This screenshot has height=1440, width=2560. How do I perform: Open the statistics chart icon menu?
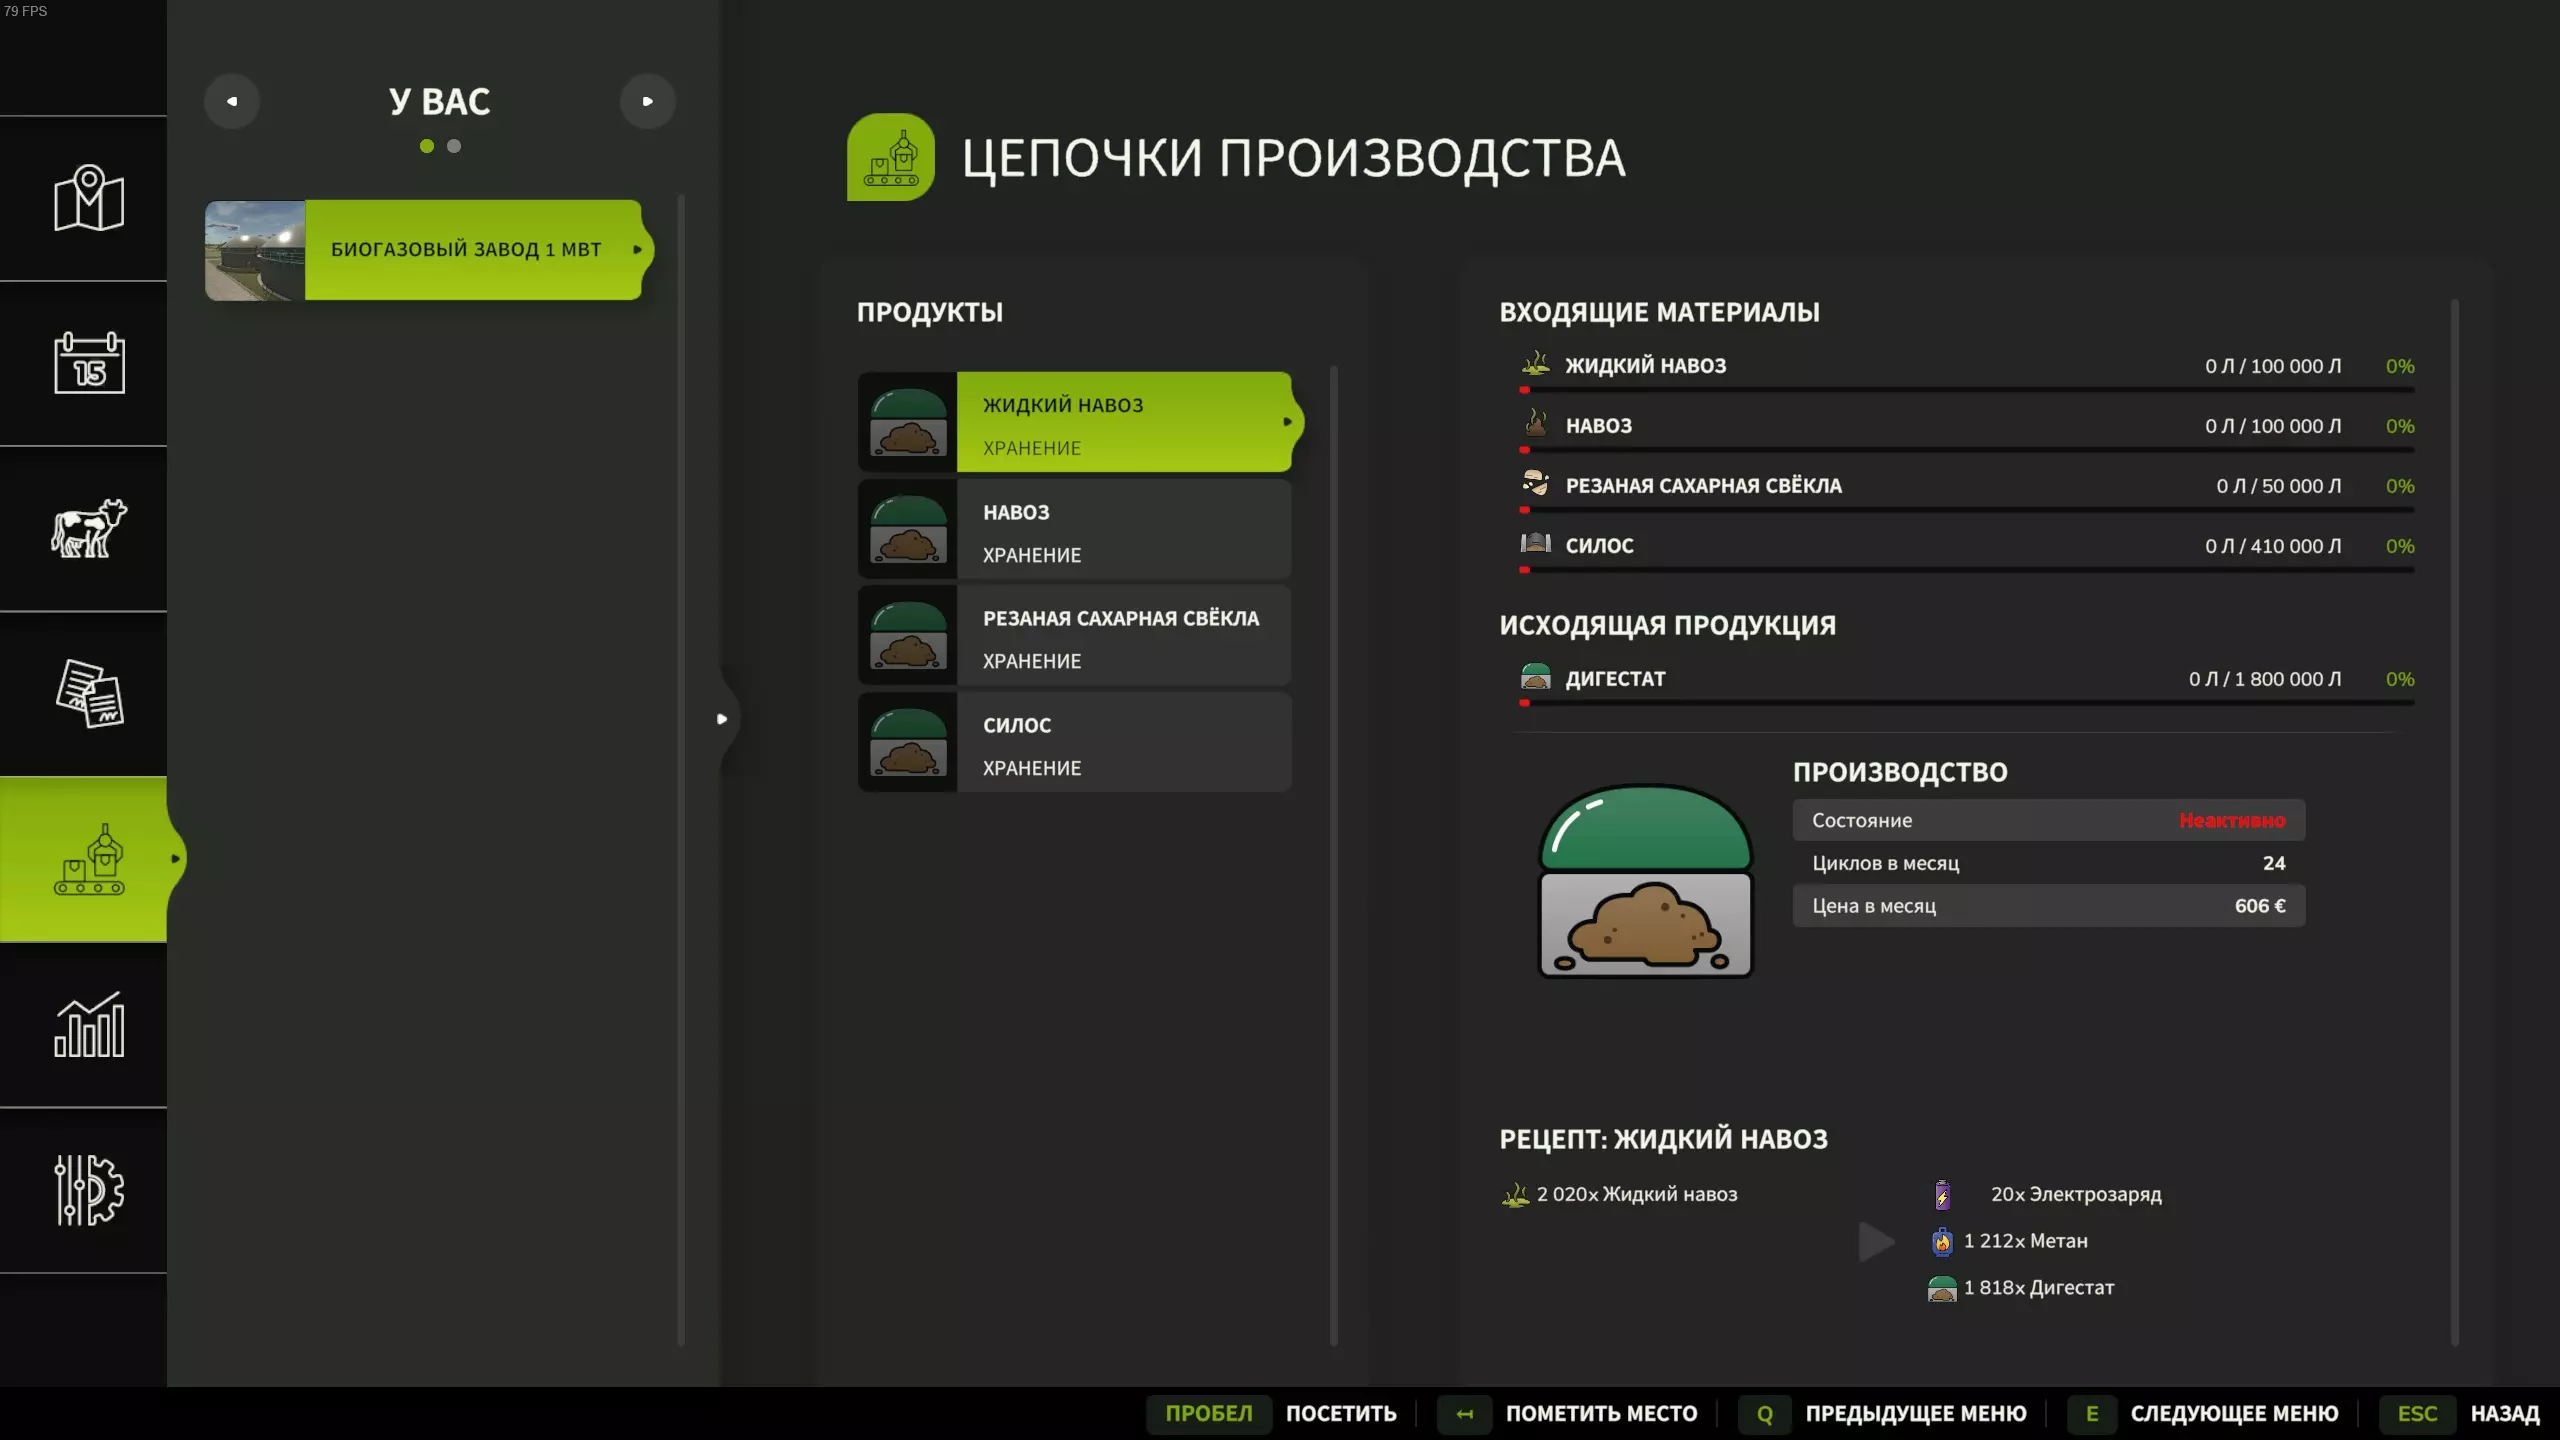pos(88,1025)
